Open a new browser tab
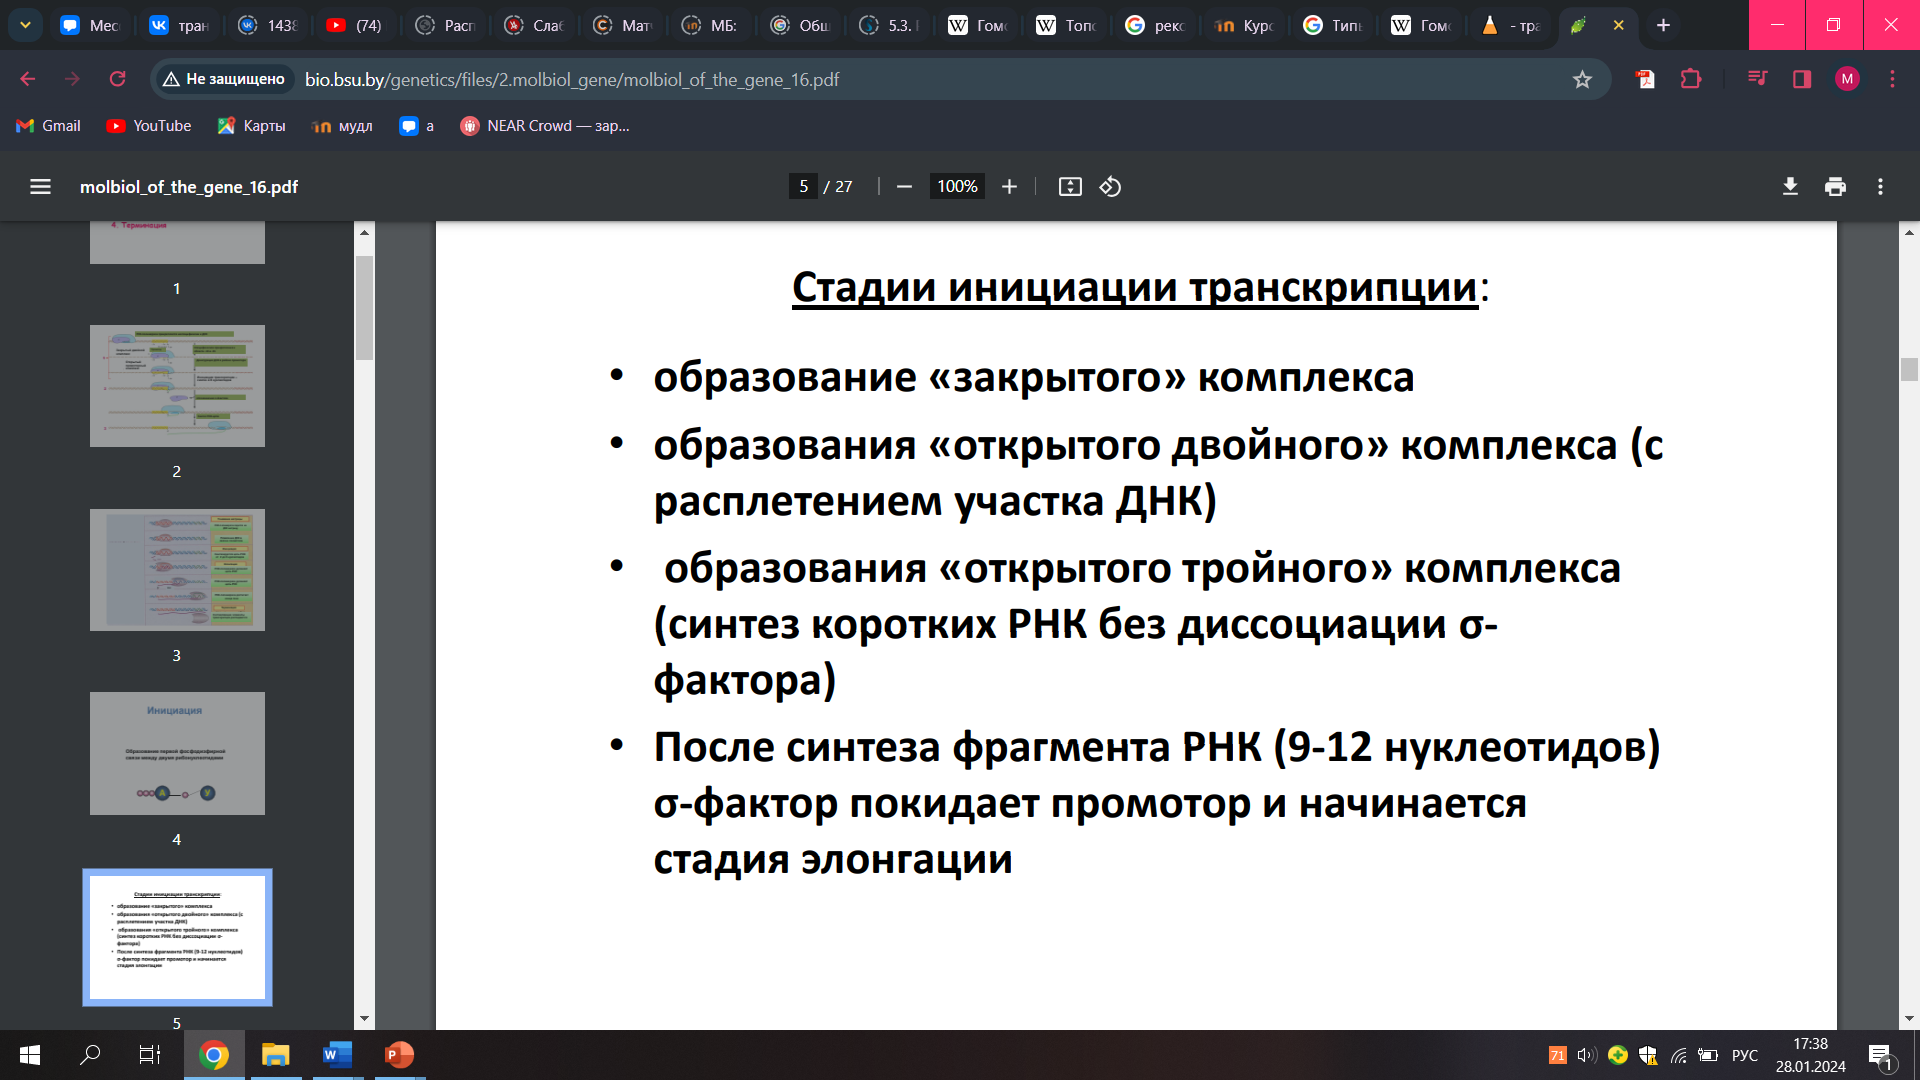1920x1080 pixels. click(1663, 25)
